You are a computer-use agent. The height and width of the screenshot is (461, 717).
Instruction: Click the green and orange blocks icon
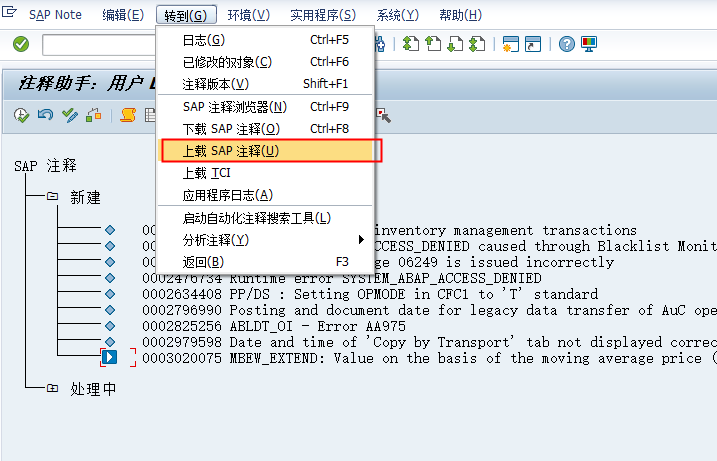click(x=93, y=115)
